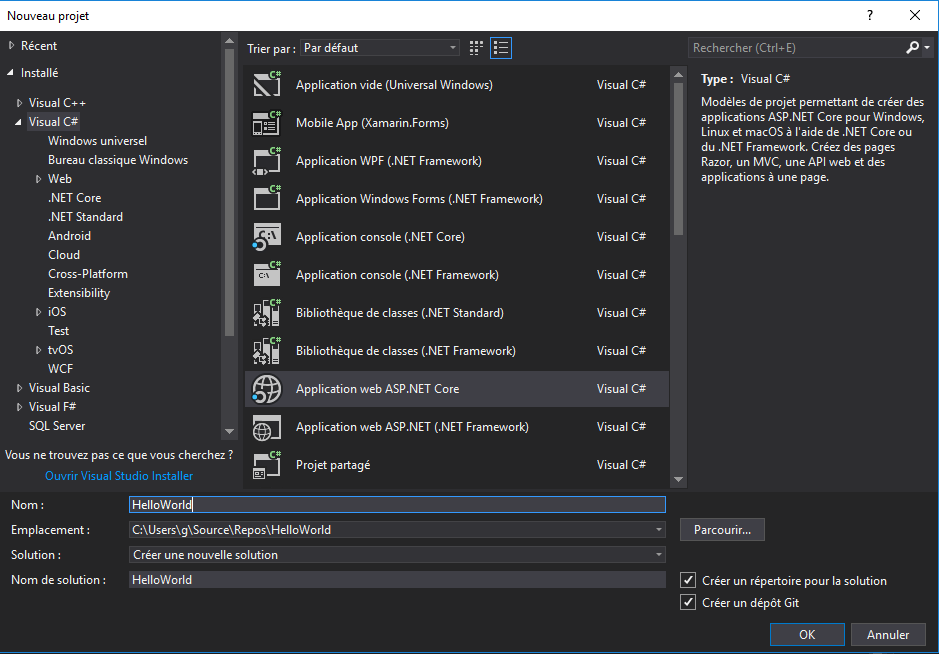This screenshot has height=654, width=939.
Task: Select the SQL Server category
Action: point(57,426)
